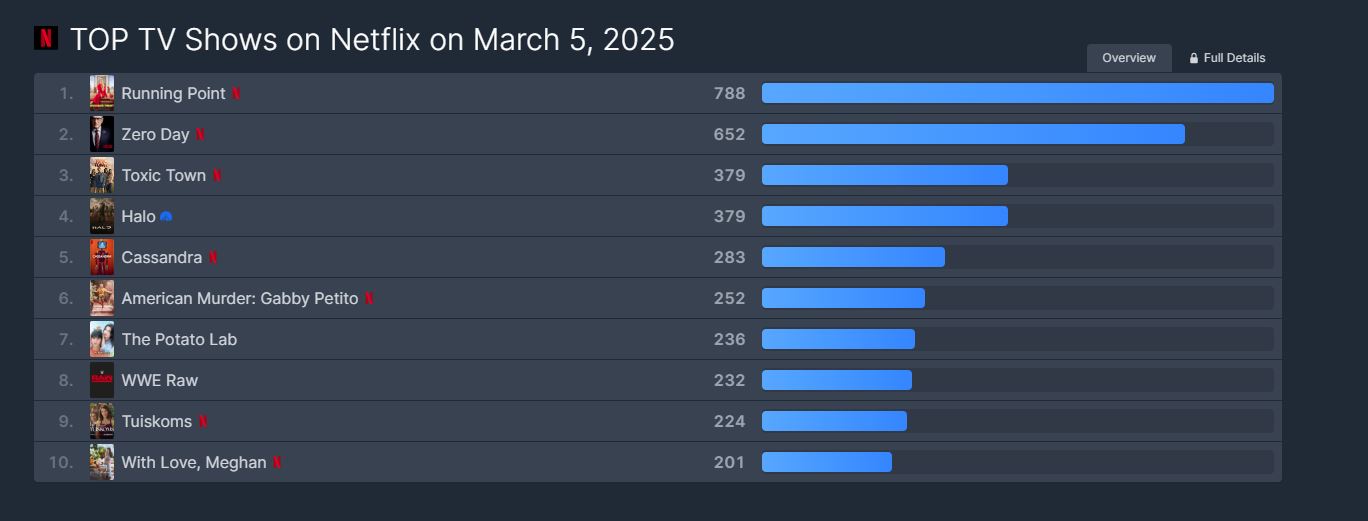Open the locked Full Details tab

click(x=1227, y=58)
